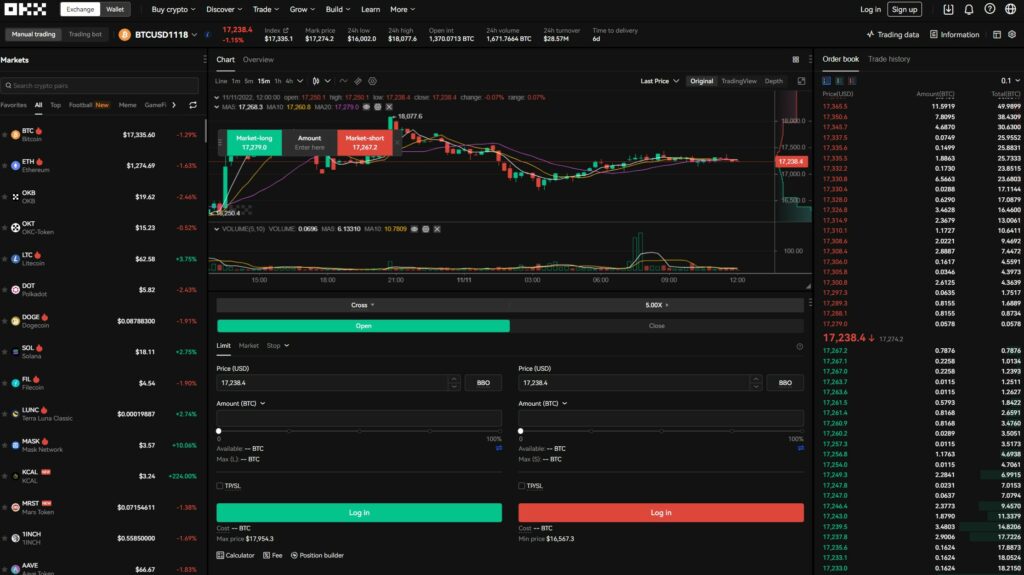
Task: Open the Cross margin mode dropdown
Action: [x=362, y=305]
